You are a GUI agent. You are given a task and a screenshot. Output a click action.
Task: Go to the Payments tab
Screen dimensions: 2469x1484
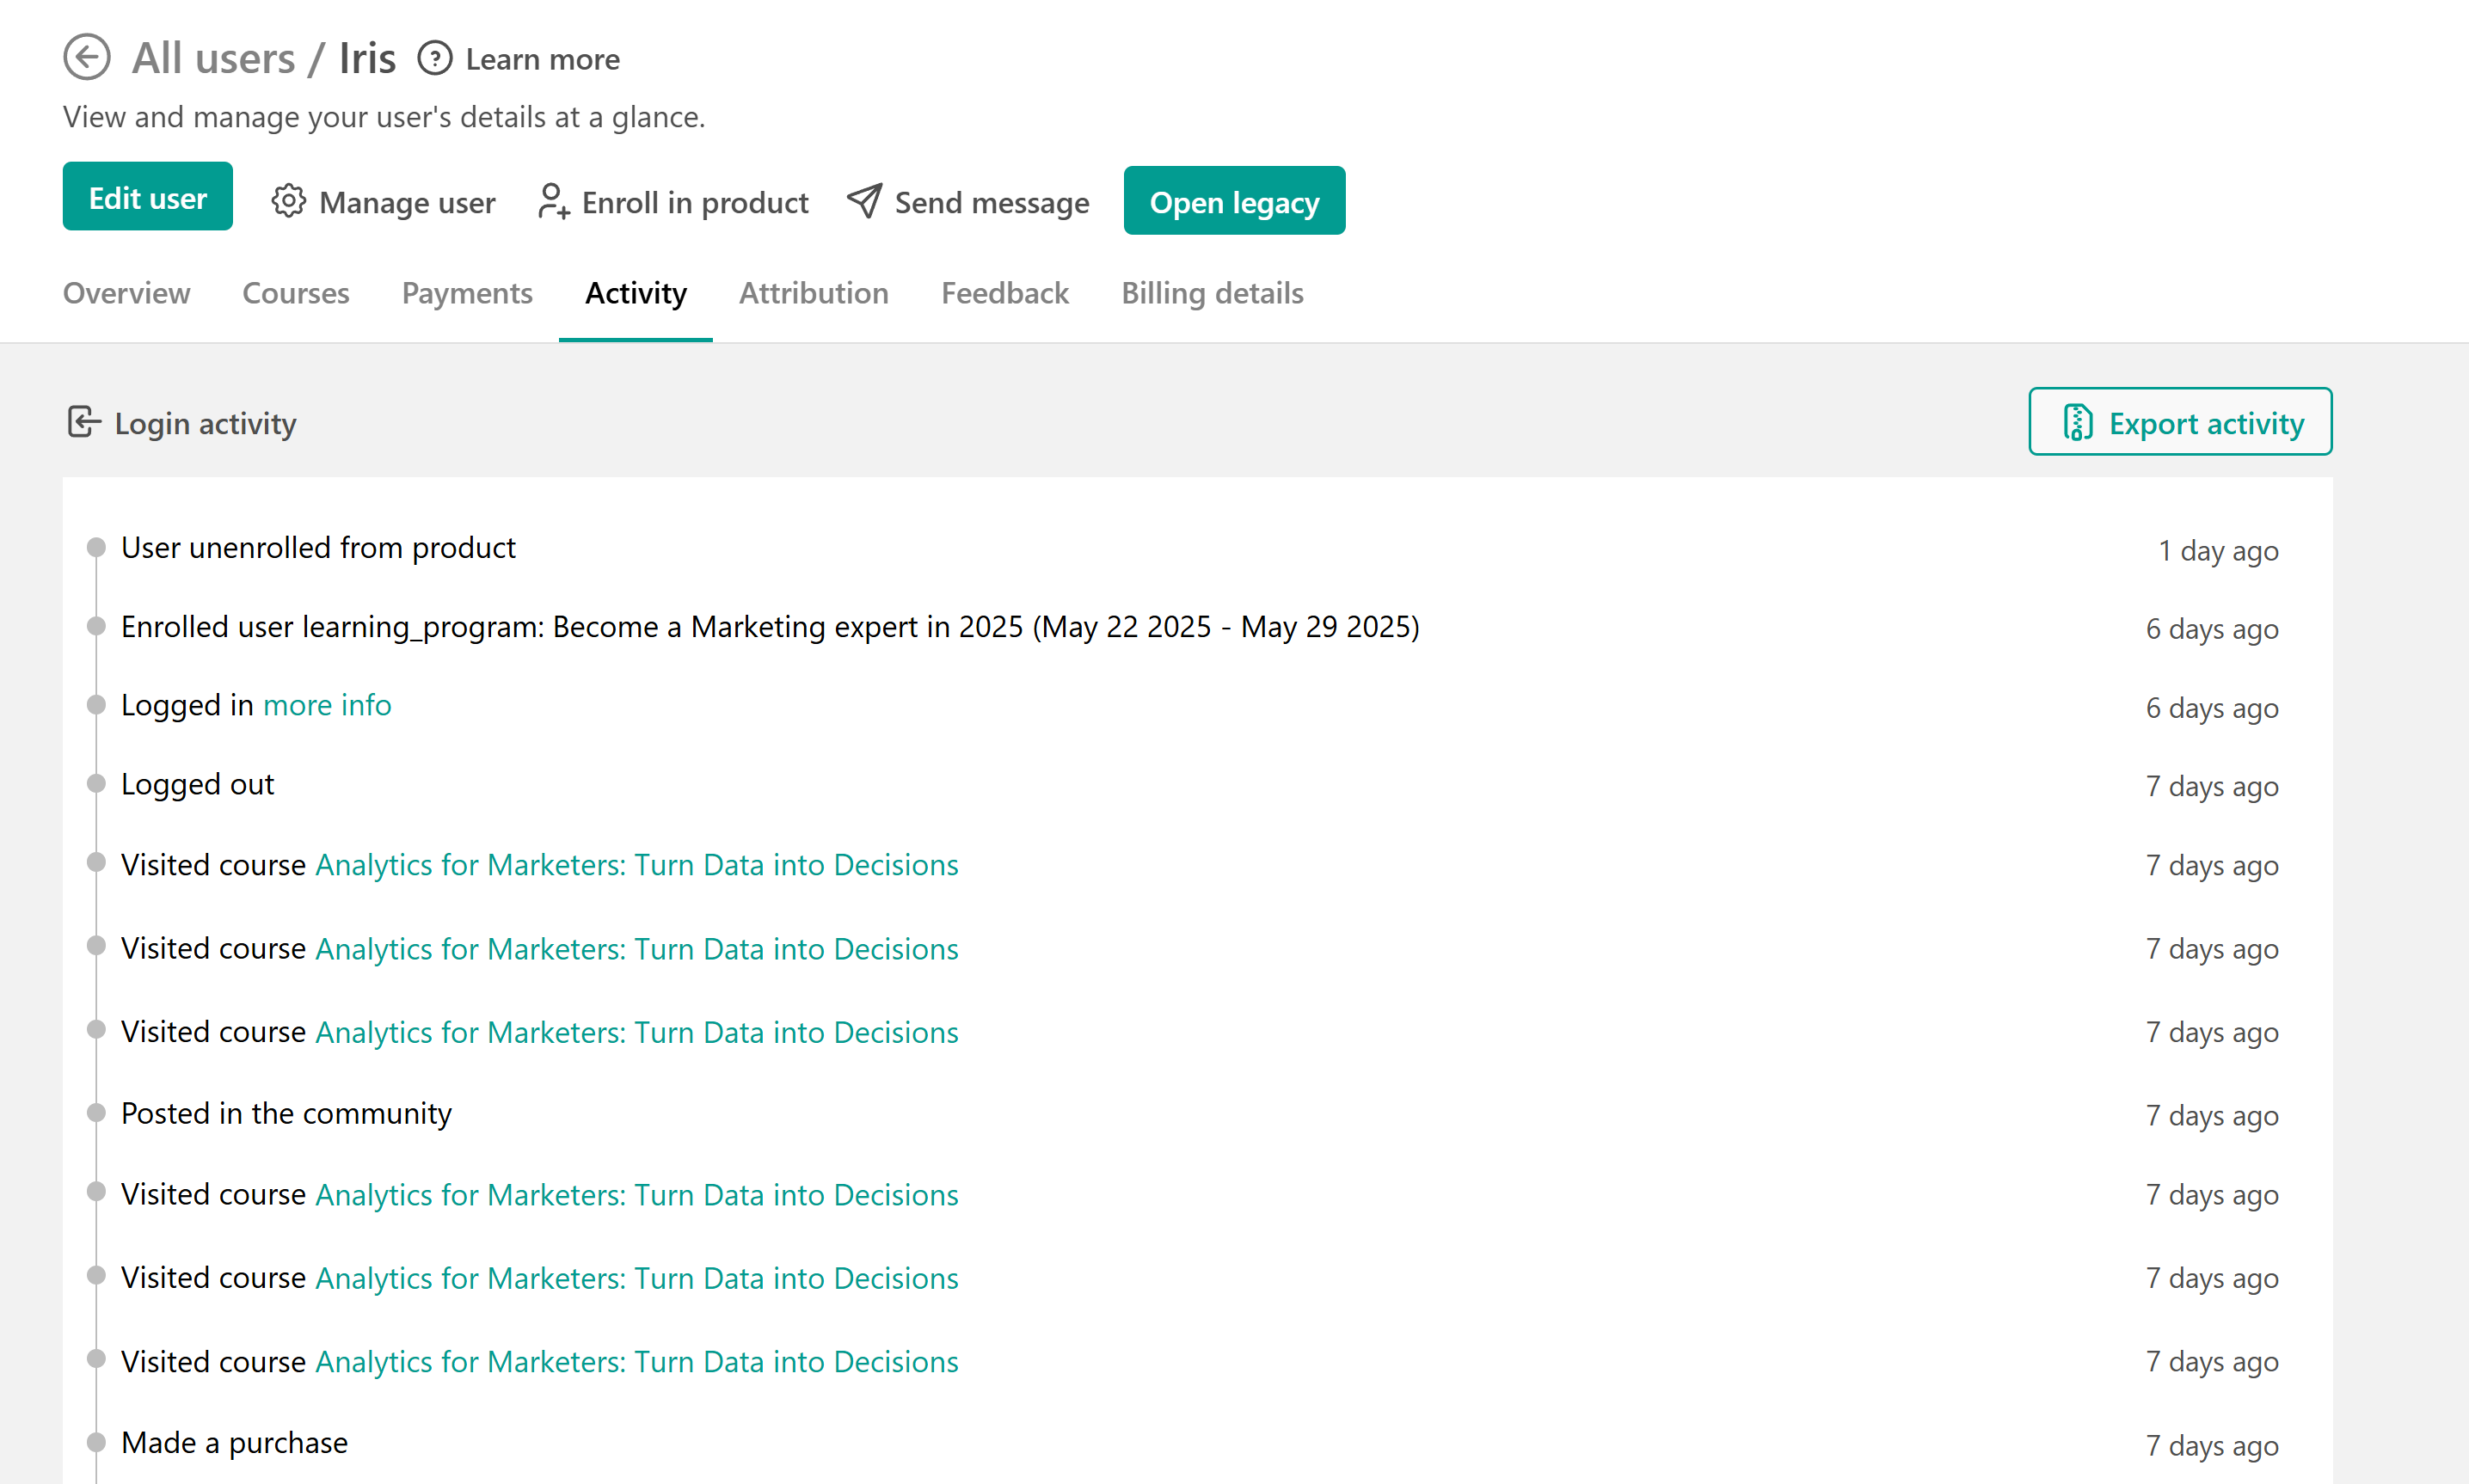click(x=467, y=293)
